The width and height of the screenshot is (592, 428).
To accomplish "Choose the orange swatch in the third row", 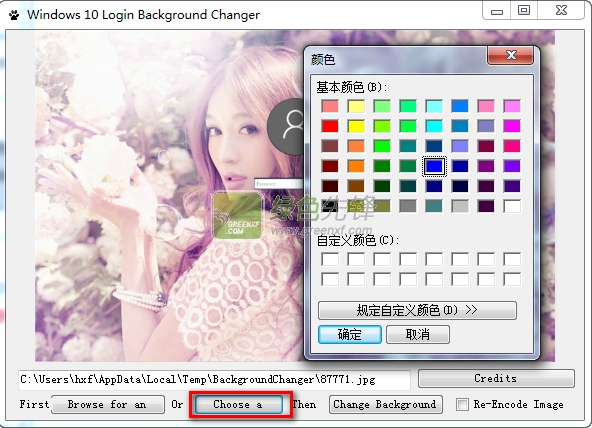I will pyautogui.click(x=356, y=146).
